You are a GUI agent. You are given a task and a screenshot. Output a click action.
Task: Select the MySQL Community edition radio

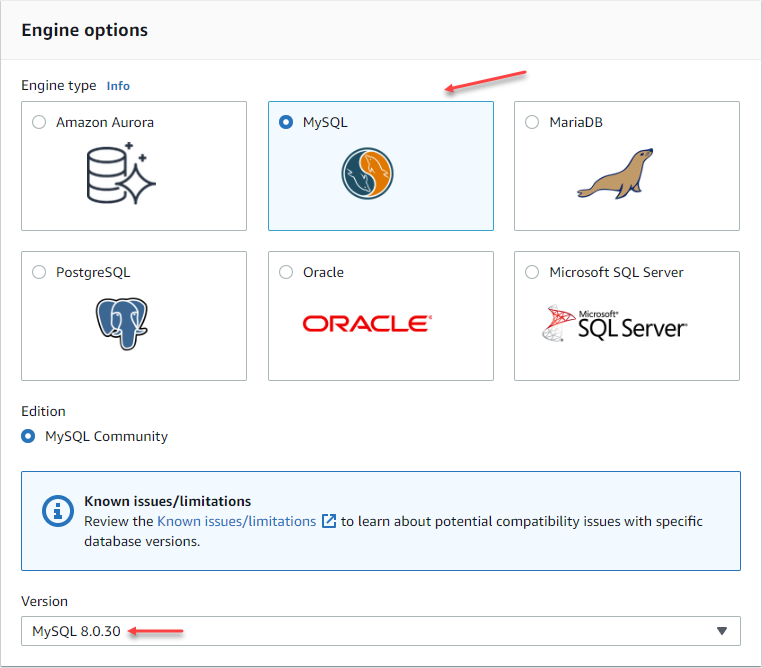click(x=29, y=436)
